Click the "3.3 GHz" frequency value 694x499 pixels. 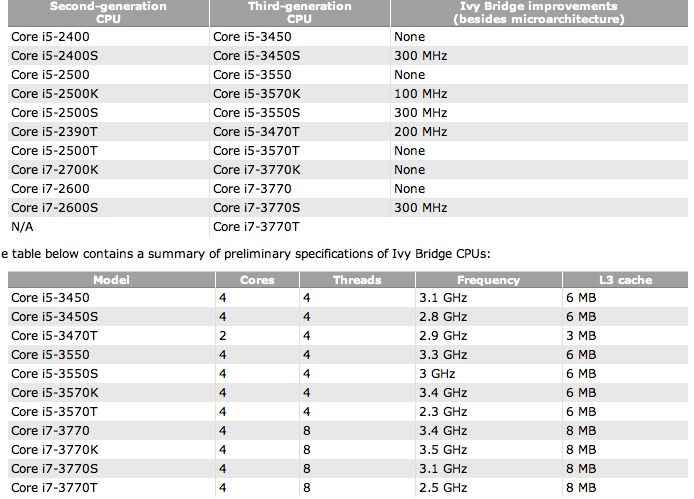[x=443, y=355]
